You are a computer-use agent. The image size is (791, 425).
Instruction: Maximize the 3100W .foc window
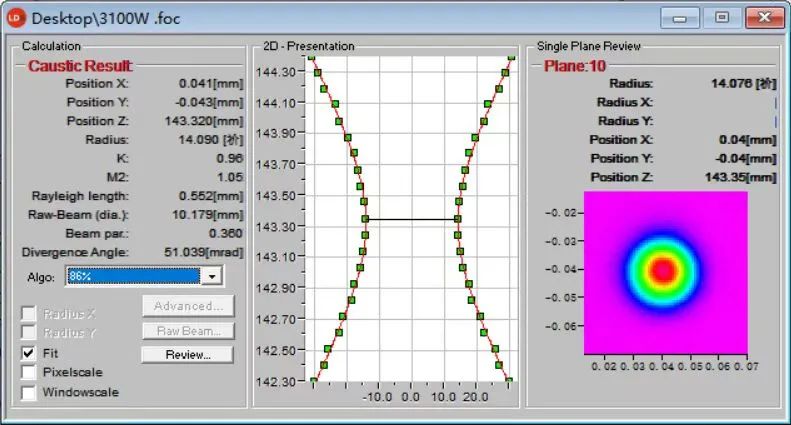pyautogui.click(x=721, y=17)
